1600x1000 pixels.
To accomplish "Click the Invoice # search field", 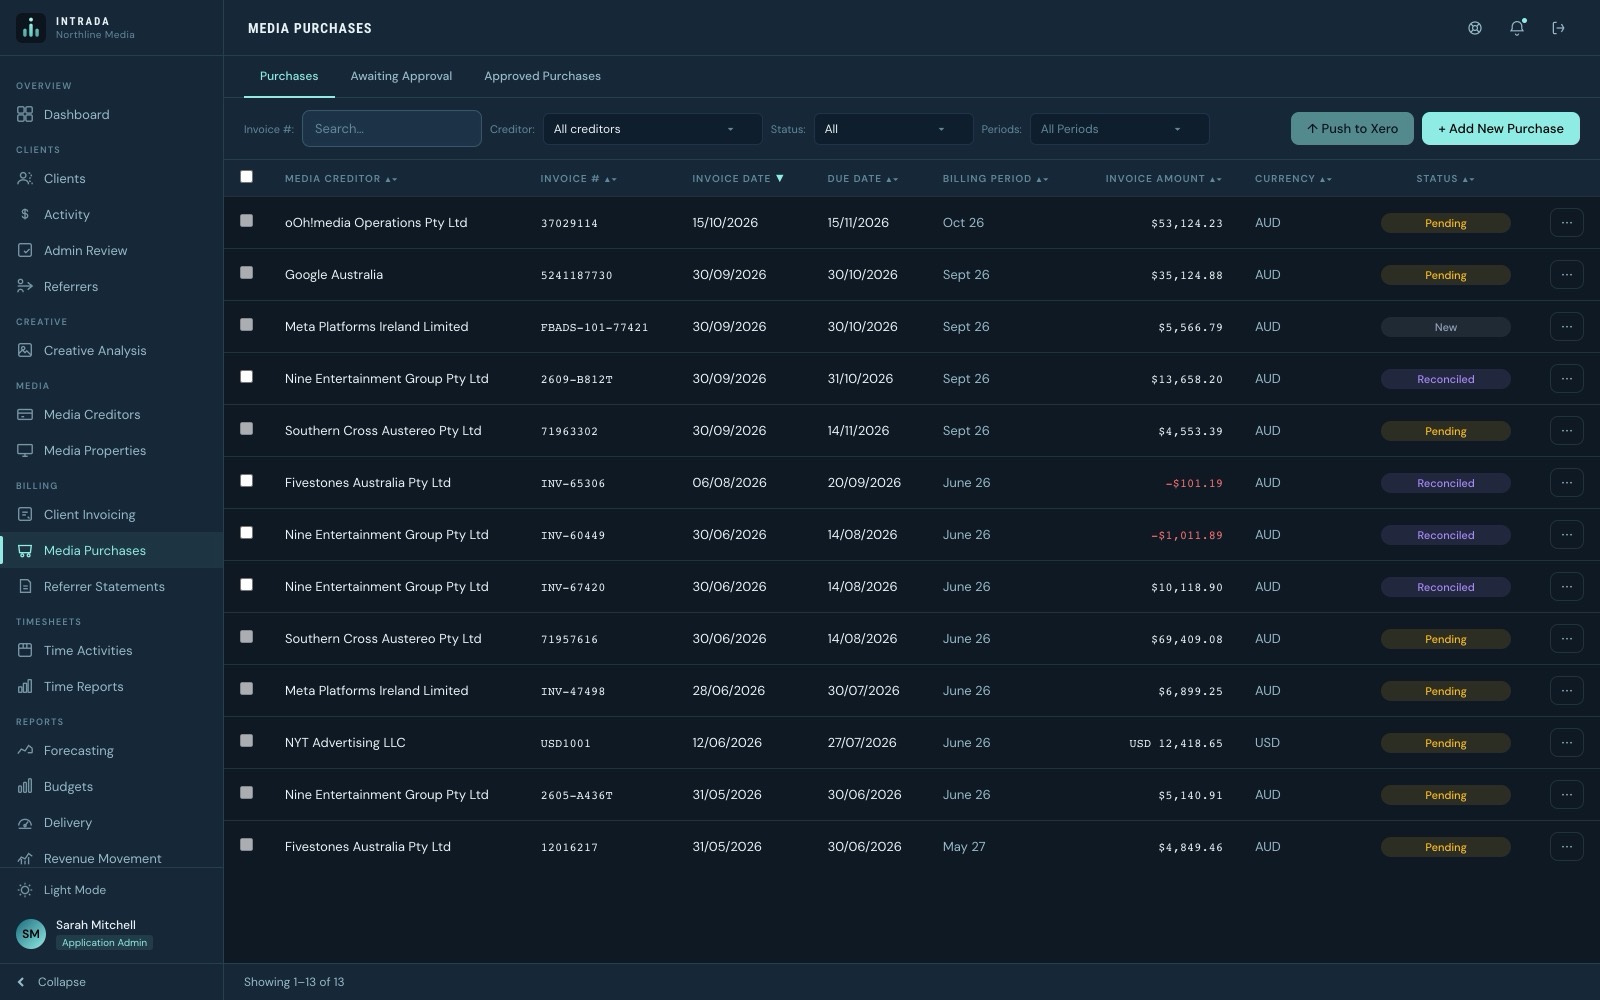I will tap(391, 129).
